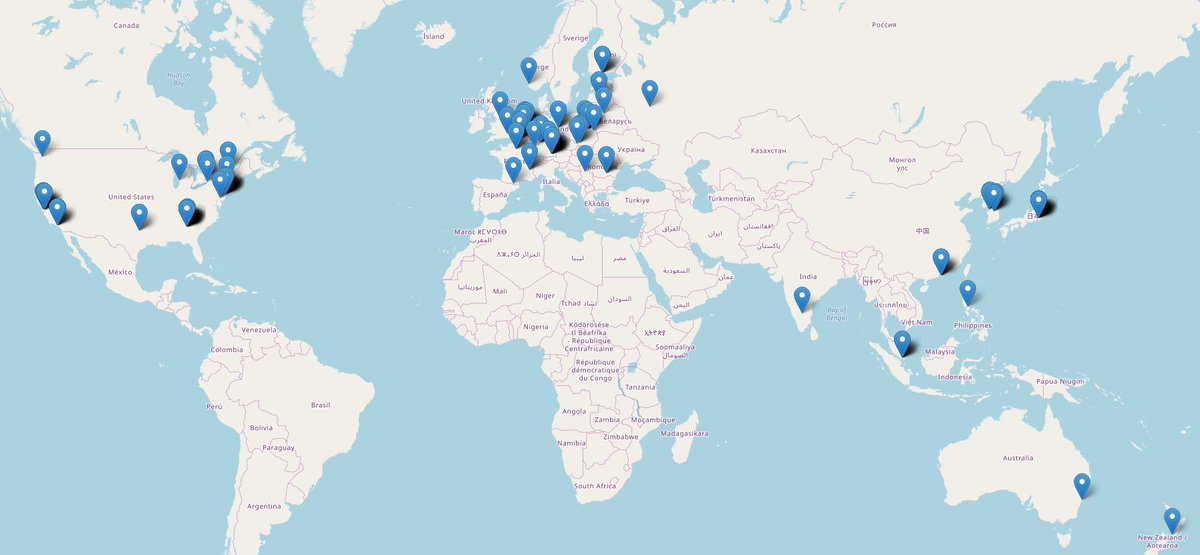Click the Canada country label

coord(126,25)
